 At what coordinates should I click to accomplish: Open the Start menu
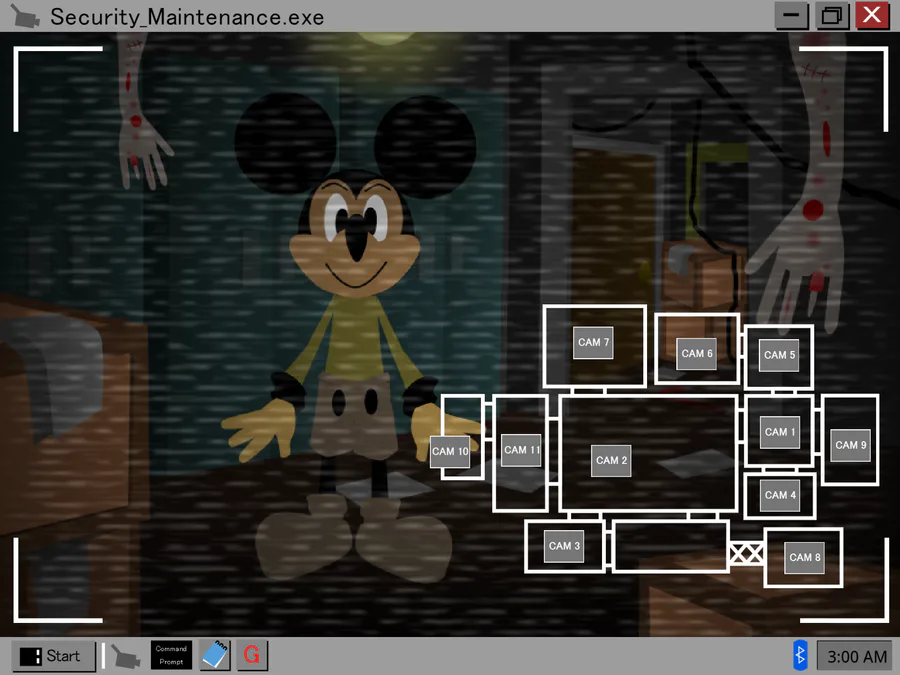click(53, 656)
